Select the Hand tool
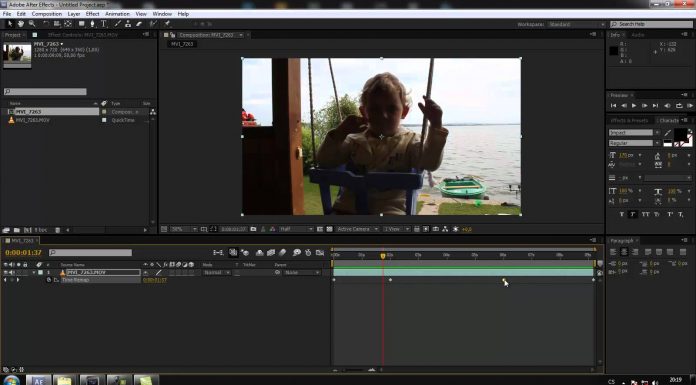This screenshot has width=696, height=385. pos(20,24)
